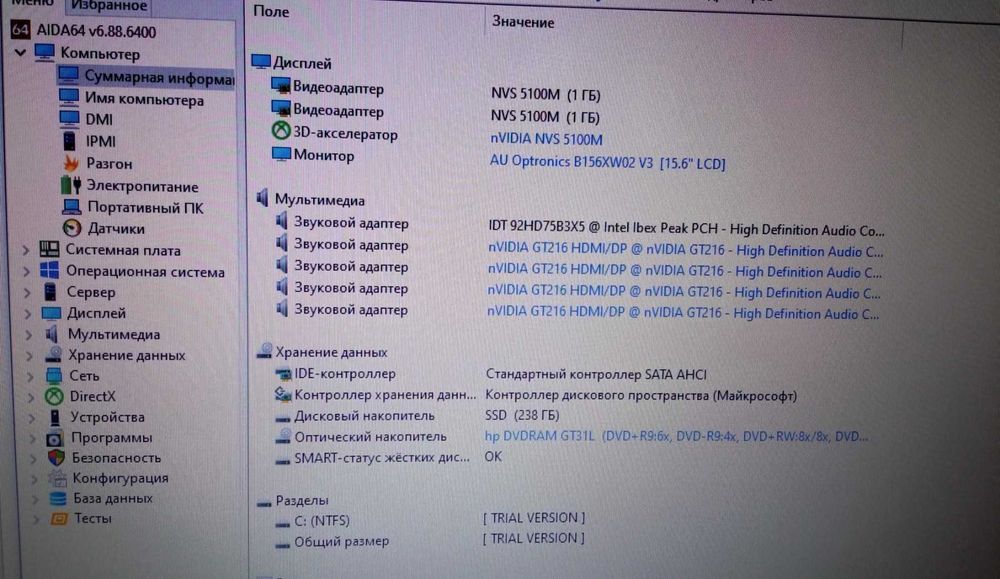Click the Имя компьютера icon
The width and height of the screenshot is (1000, 579).
(69, 98)
